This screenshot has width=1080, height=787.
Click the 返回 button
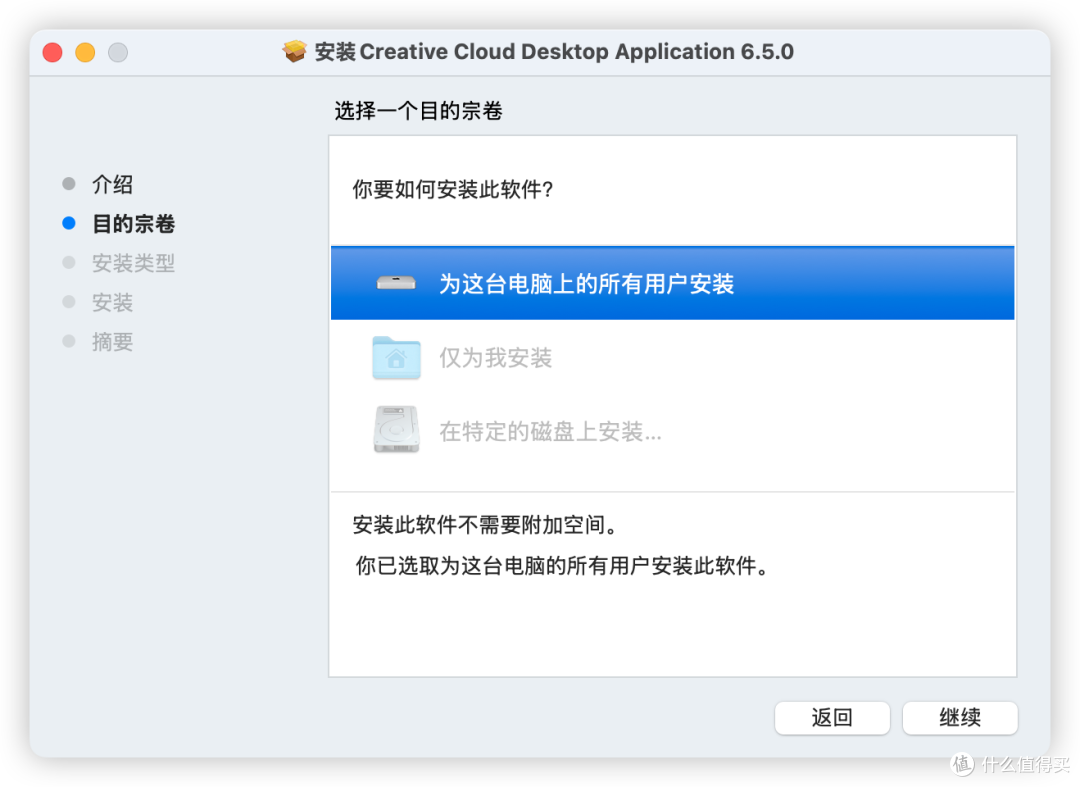(832, 717)
